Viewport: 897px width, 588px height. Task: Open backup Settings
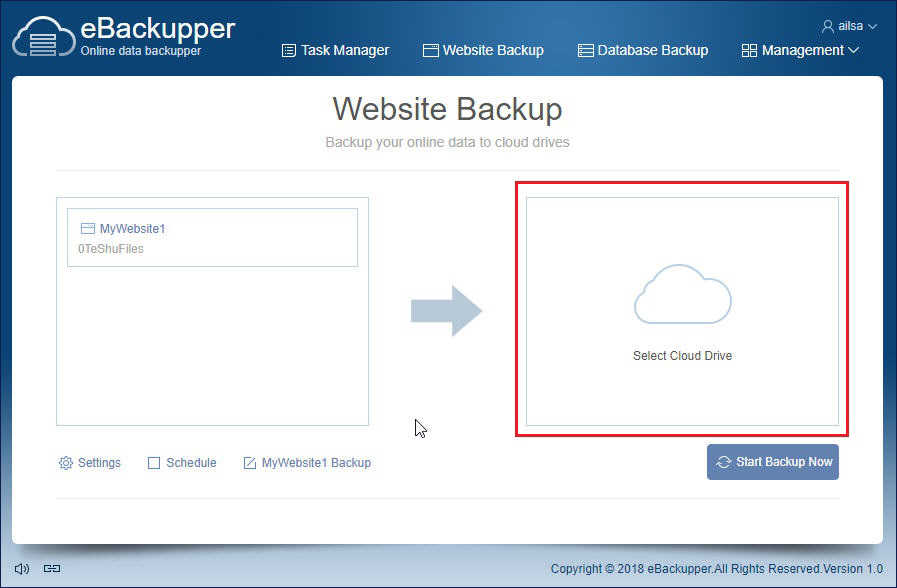click(90, 463)
